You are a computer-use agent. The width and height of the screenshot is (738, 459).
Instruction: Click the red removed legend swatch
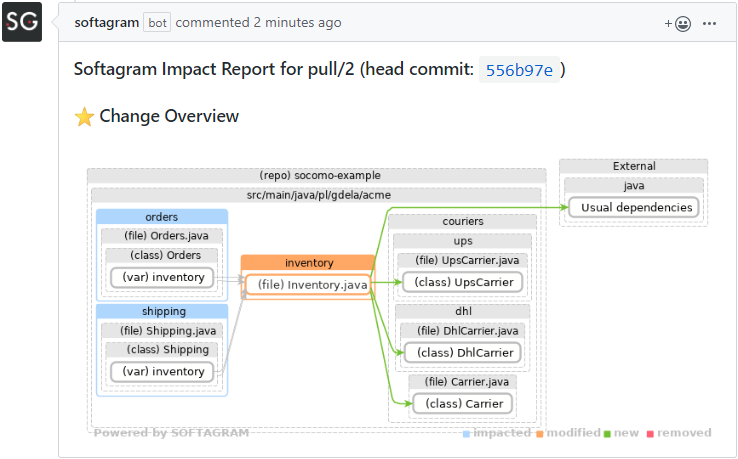[650, 434]
